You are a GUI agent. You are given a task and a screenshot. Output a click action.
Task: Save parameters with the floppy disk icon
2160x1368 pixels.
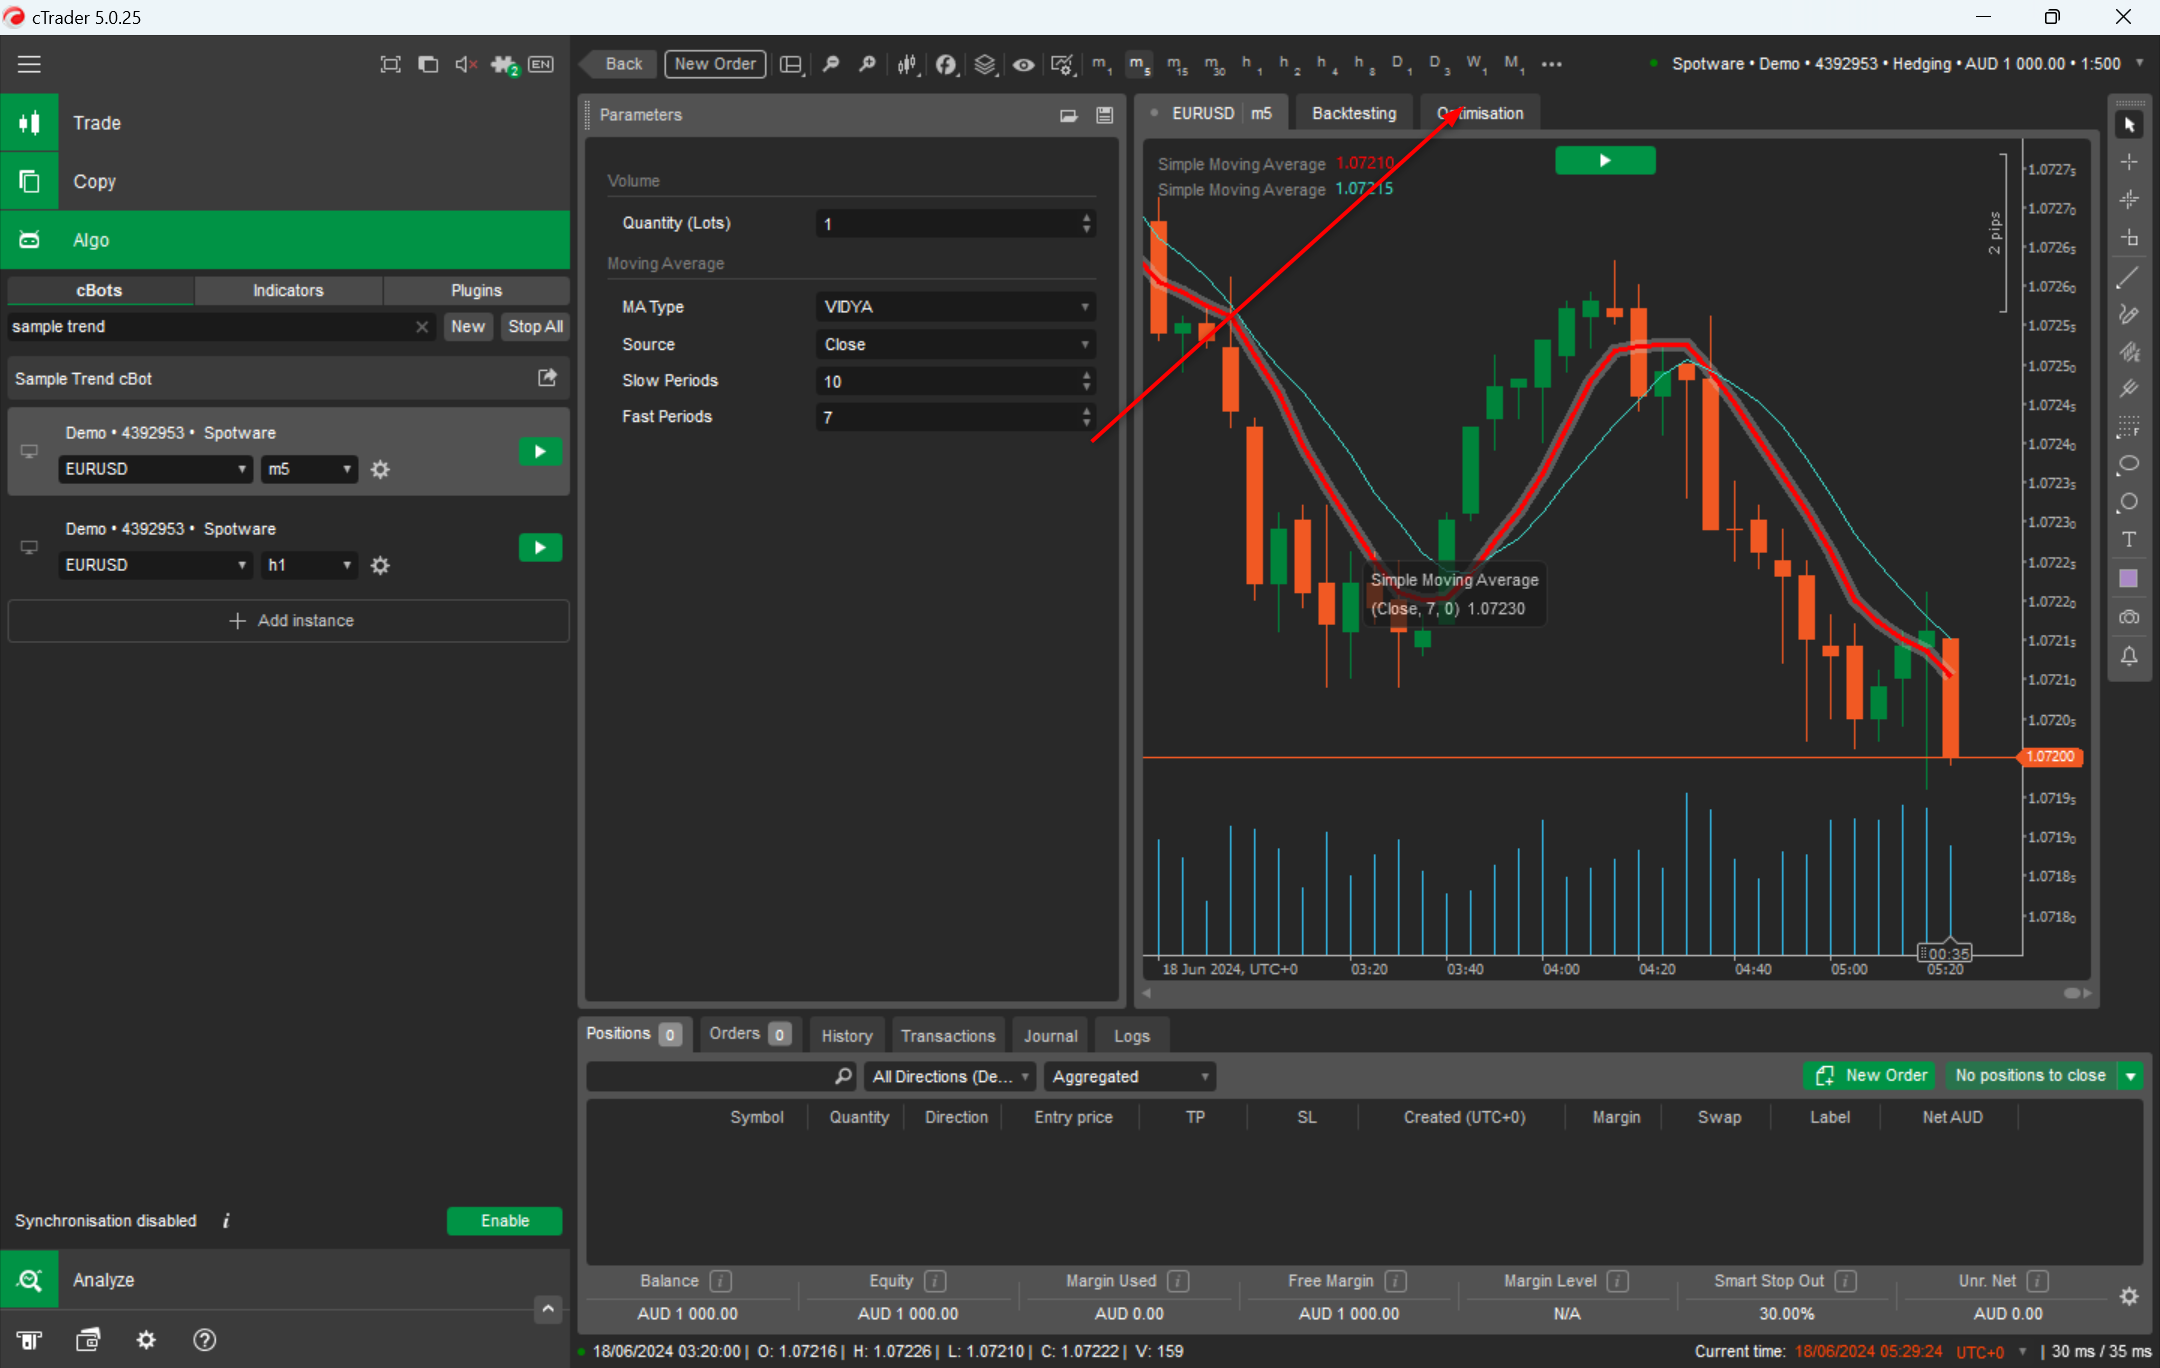pos(1104,115)
